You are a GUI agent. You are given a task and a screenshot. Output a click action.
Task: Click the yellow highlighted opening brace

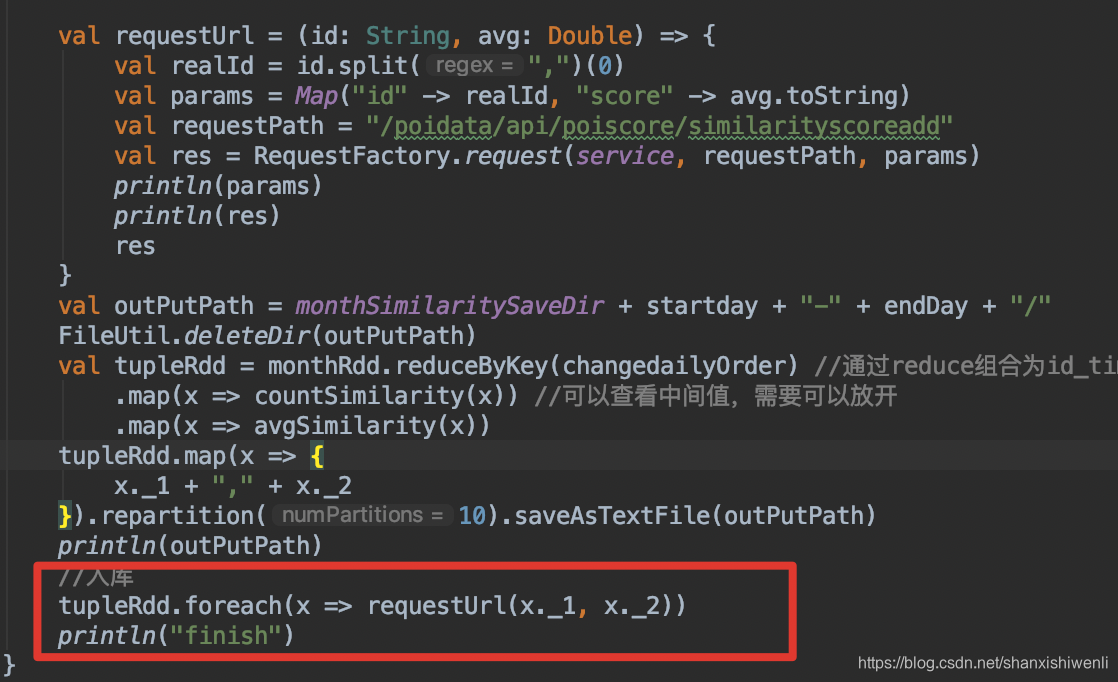[318, 455]
